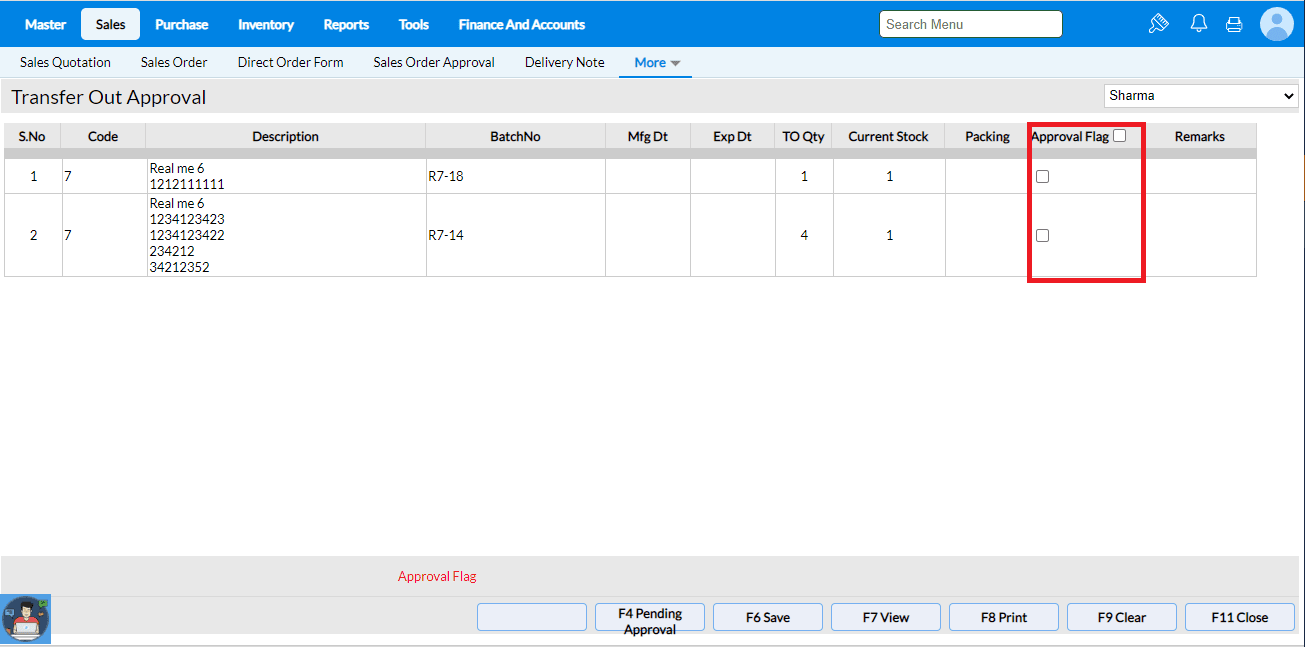Open the Reports menu
This screenshot has width=1305, height=647.
(346, 24)
